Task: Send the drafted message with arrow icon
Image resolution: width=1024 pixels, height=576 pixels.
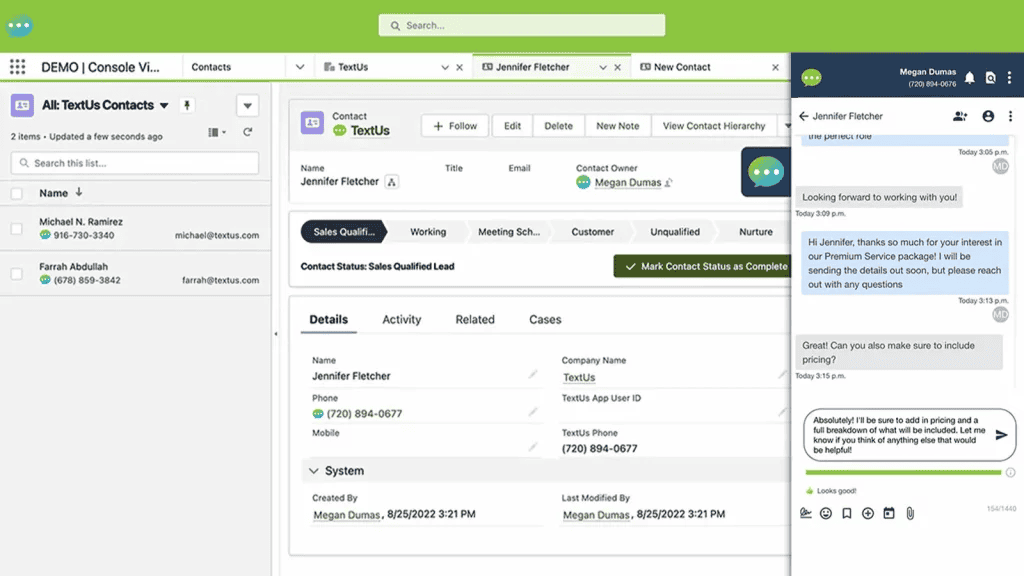Action: (1000, 435)
